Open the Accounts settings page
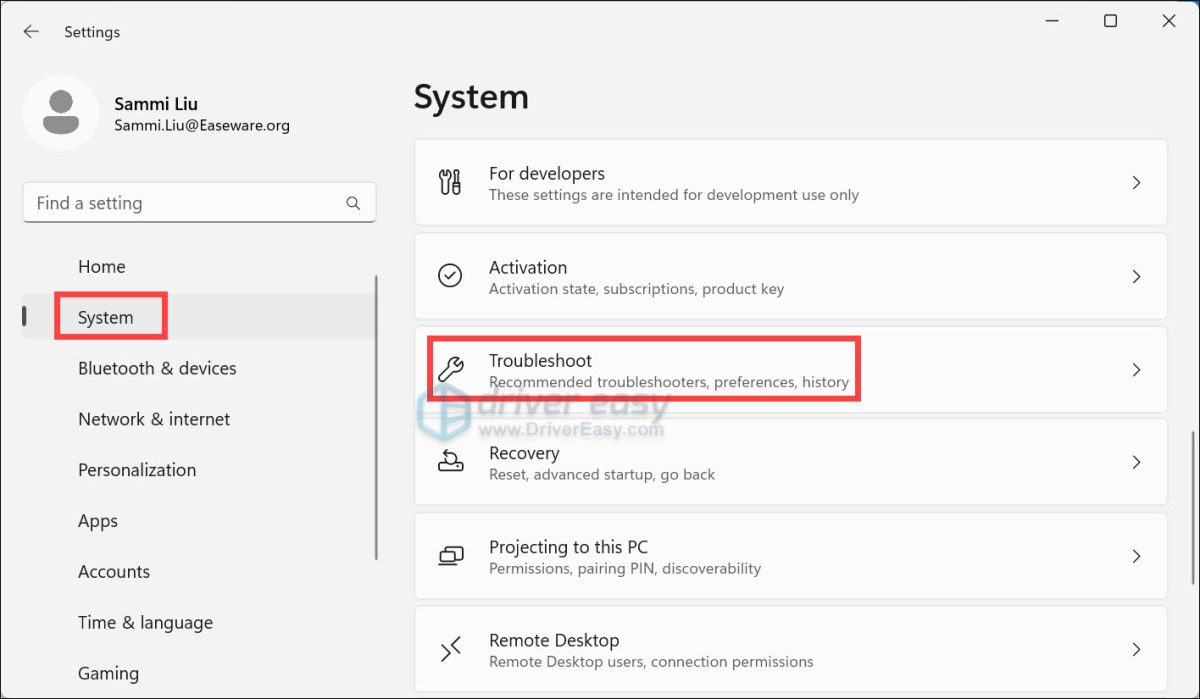 pos(114,572)
